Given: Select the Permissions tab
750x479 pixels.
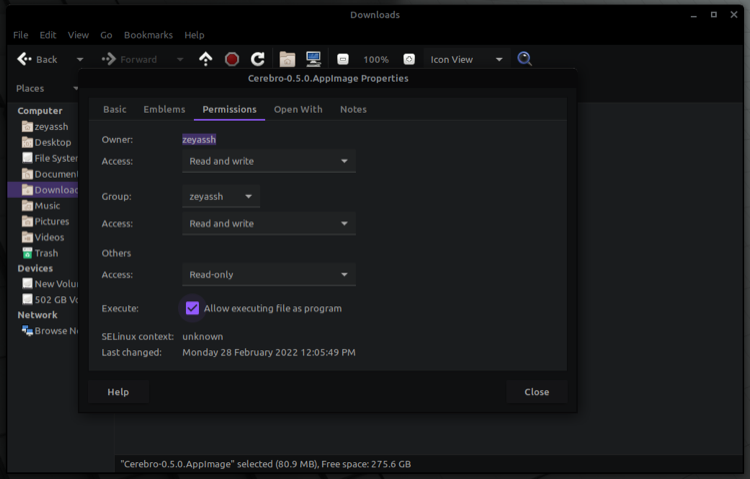Looking at the screenshot, I should pos(229,109).
